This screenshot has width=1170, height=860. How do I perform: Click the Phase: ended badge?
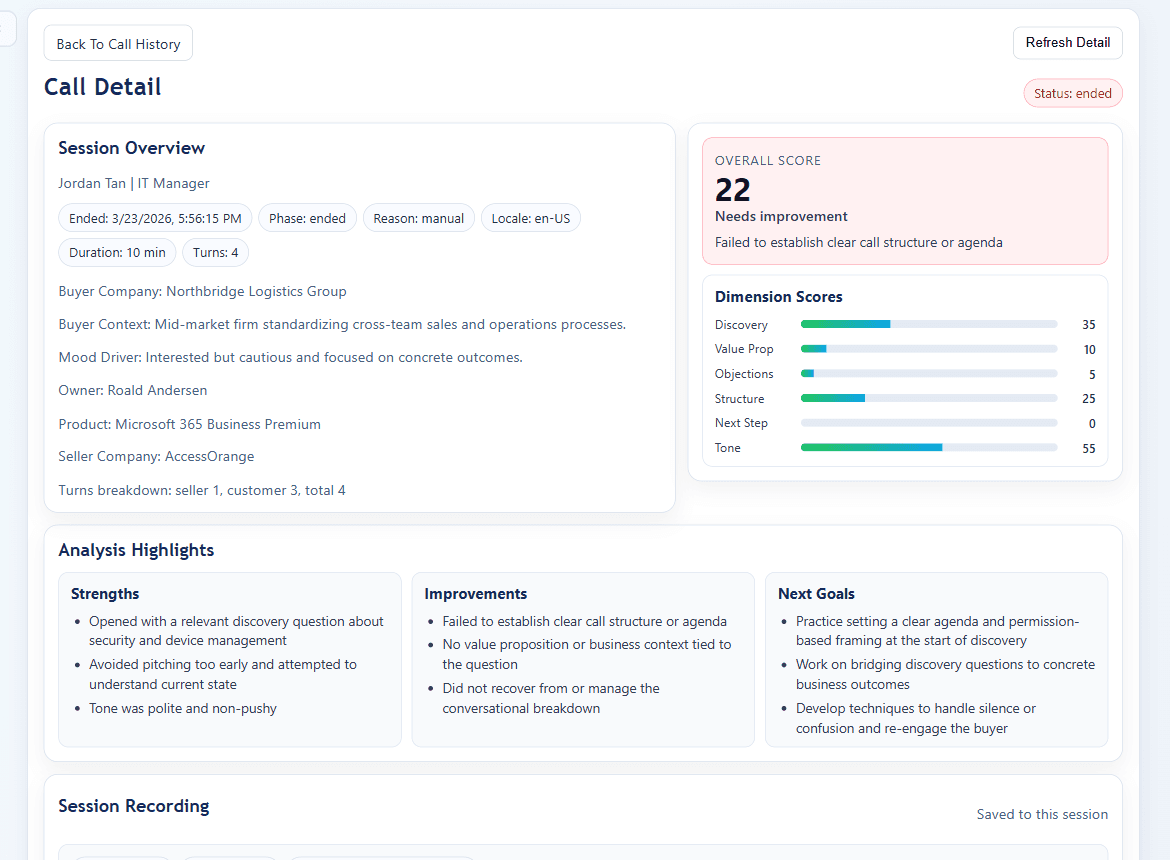tap(307, 217)
